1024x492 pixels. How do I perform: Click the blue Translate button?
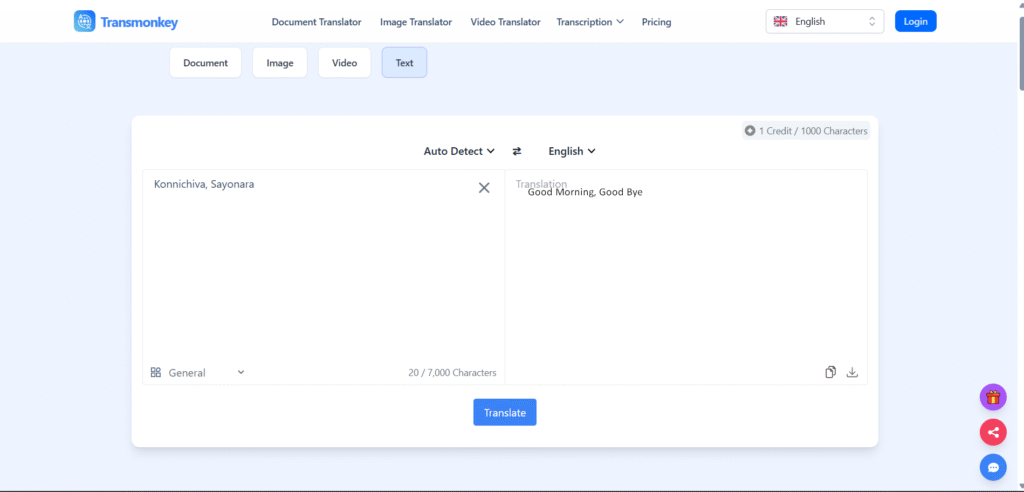505,412
